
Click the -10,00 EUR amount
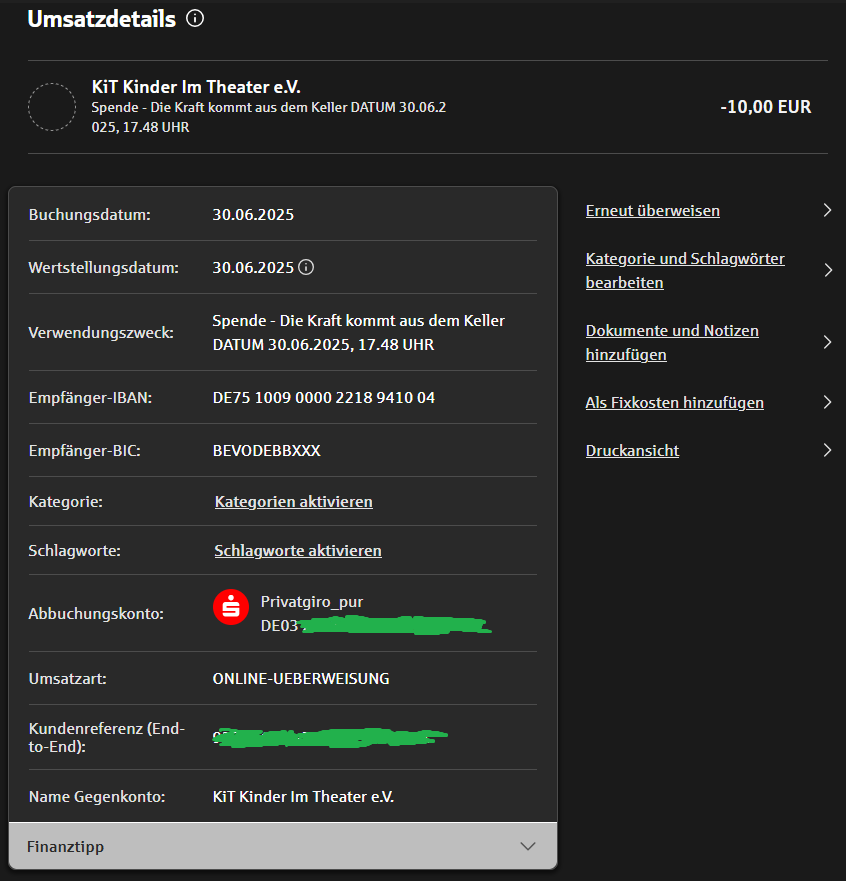(765, 107)
